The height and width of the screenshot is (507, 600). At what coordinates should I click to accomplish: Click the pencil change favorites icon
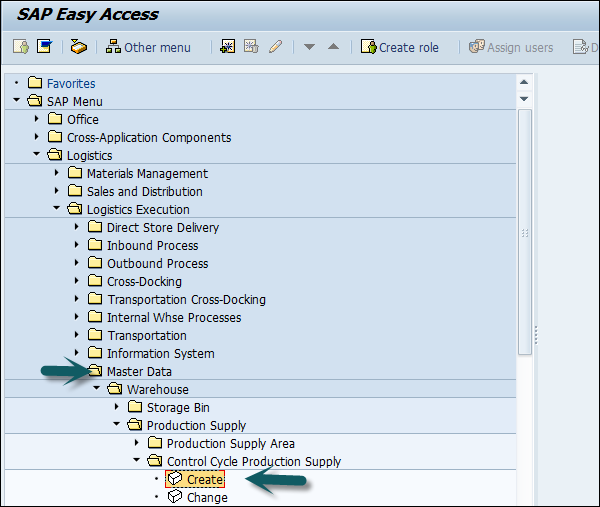pos(275,47)
